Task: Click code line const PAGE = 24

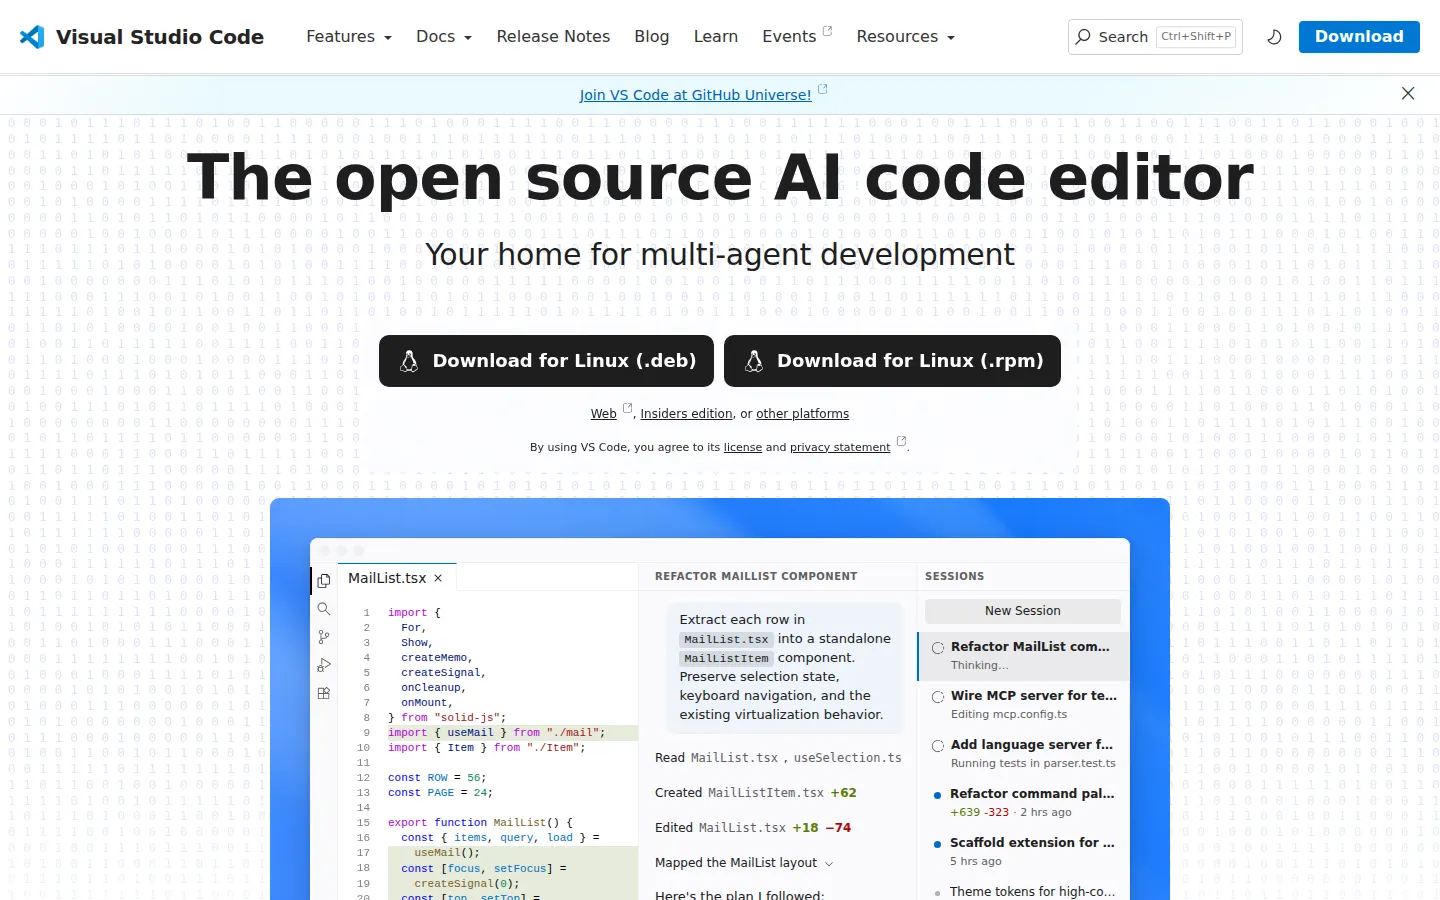Action: pos(440,793)
